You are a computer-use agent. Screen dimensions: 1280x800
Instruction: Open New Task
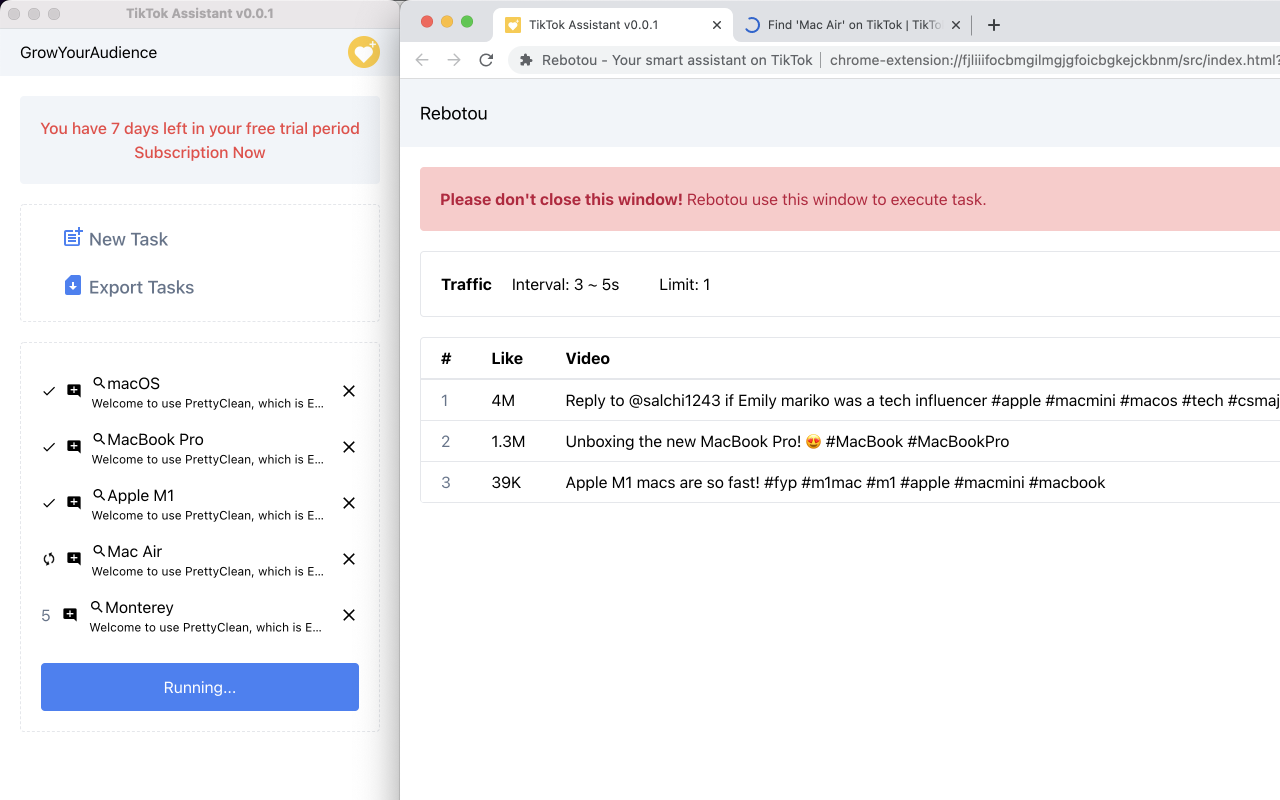click(128, 239)
